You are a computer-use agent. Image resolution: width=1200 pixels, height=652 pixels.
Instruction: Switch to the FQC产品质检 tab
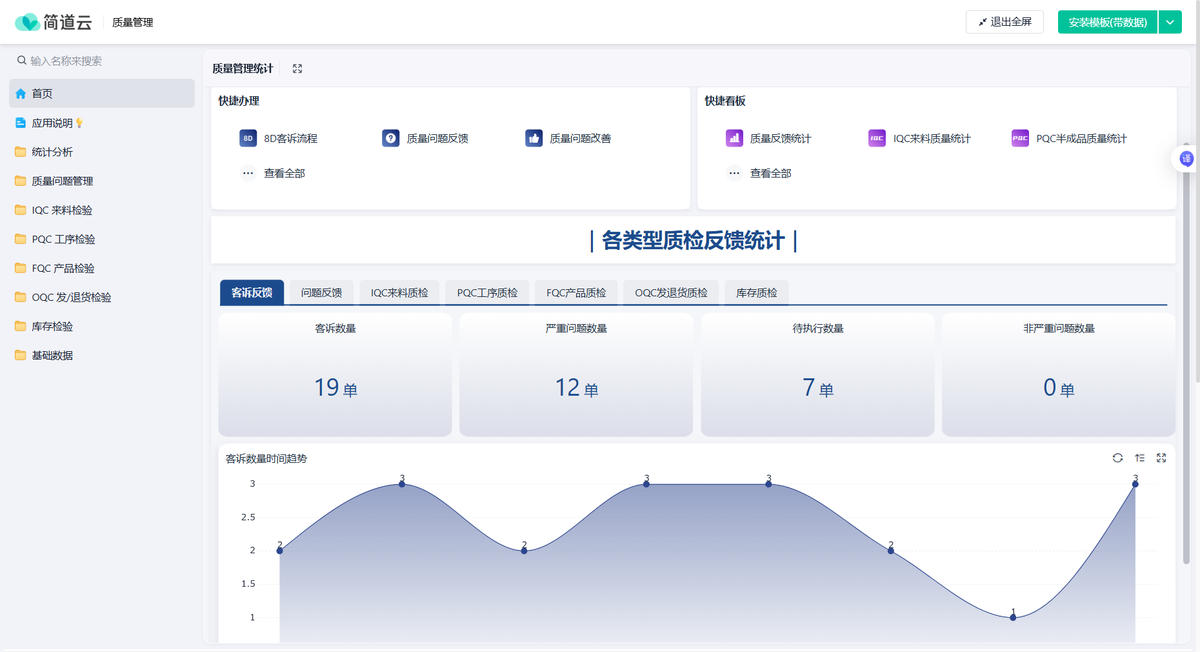point(576,293)
